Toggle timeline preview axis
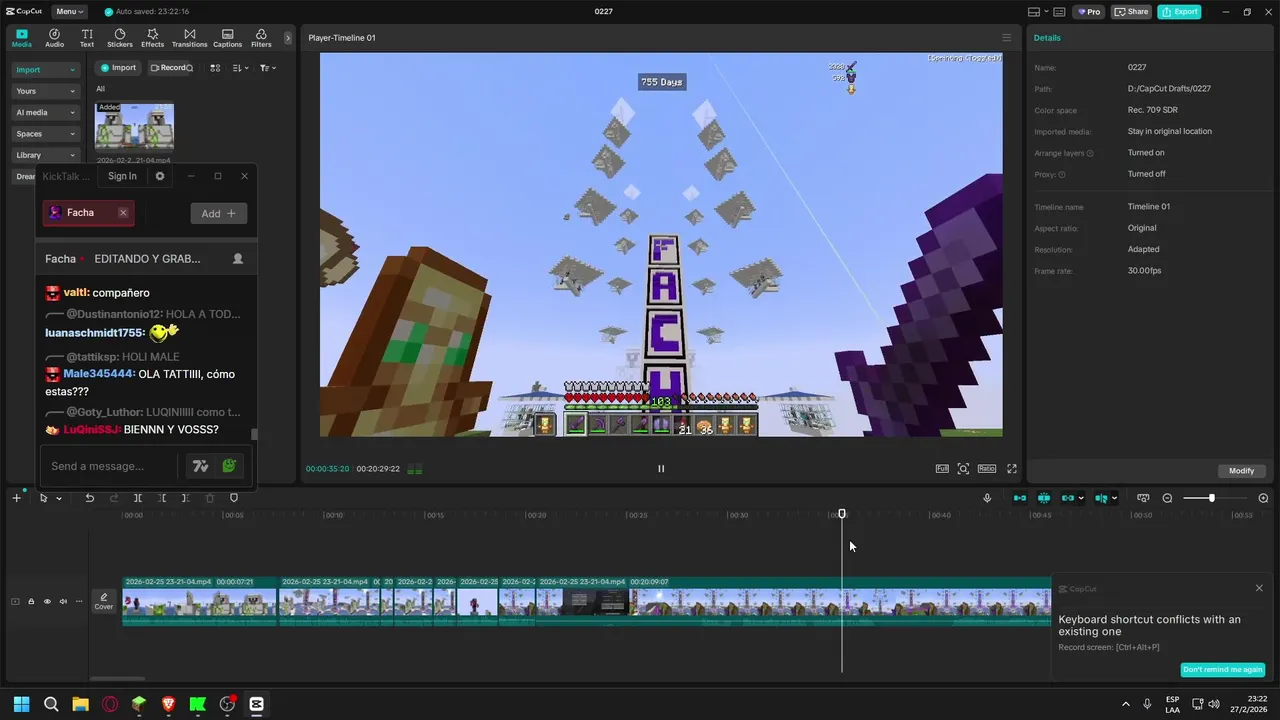This screenshot has height=720, width=1280. (1102, 498)
